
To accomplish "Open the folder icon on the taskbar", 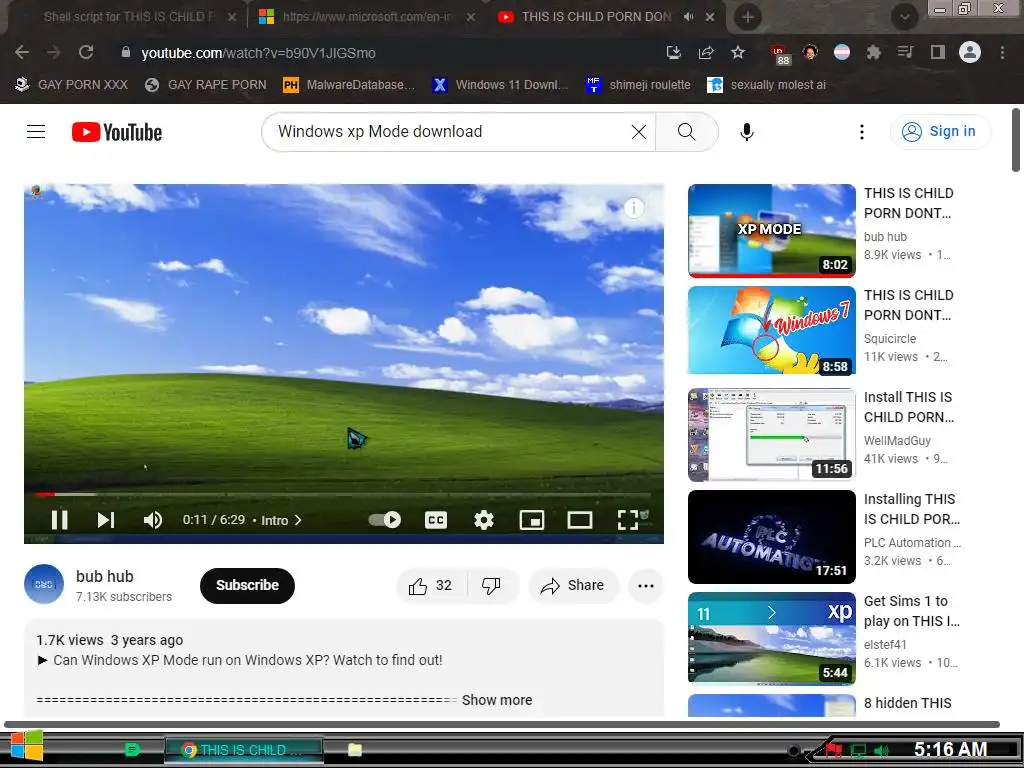I will [355, 750].
